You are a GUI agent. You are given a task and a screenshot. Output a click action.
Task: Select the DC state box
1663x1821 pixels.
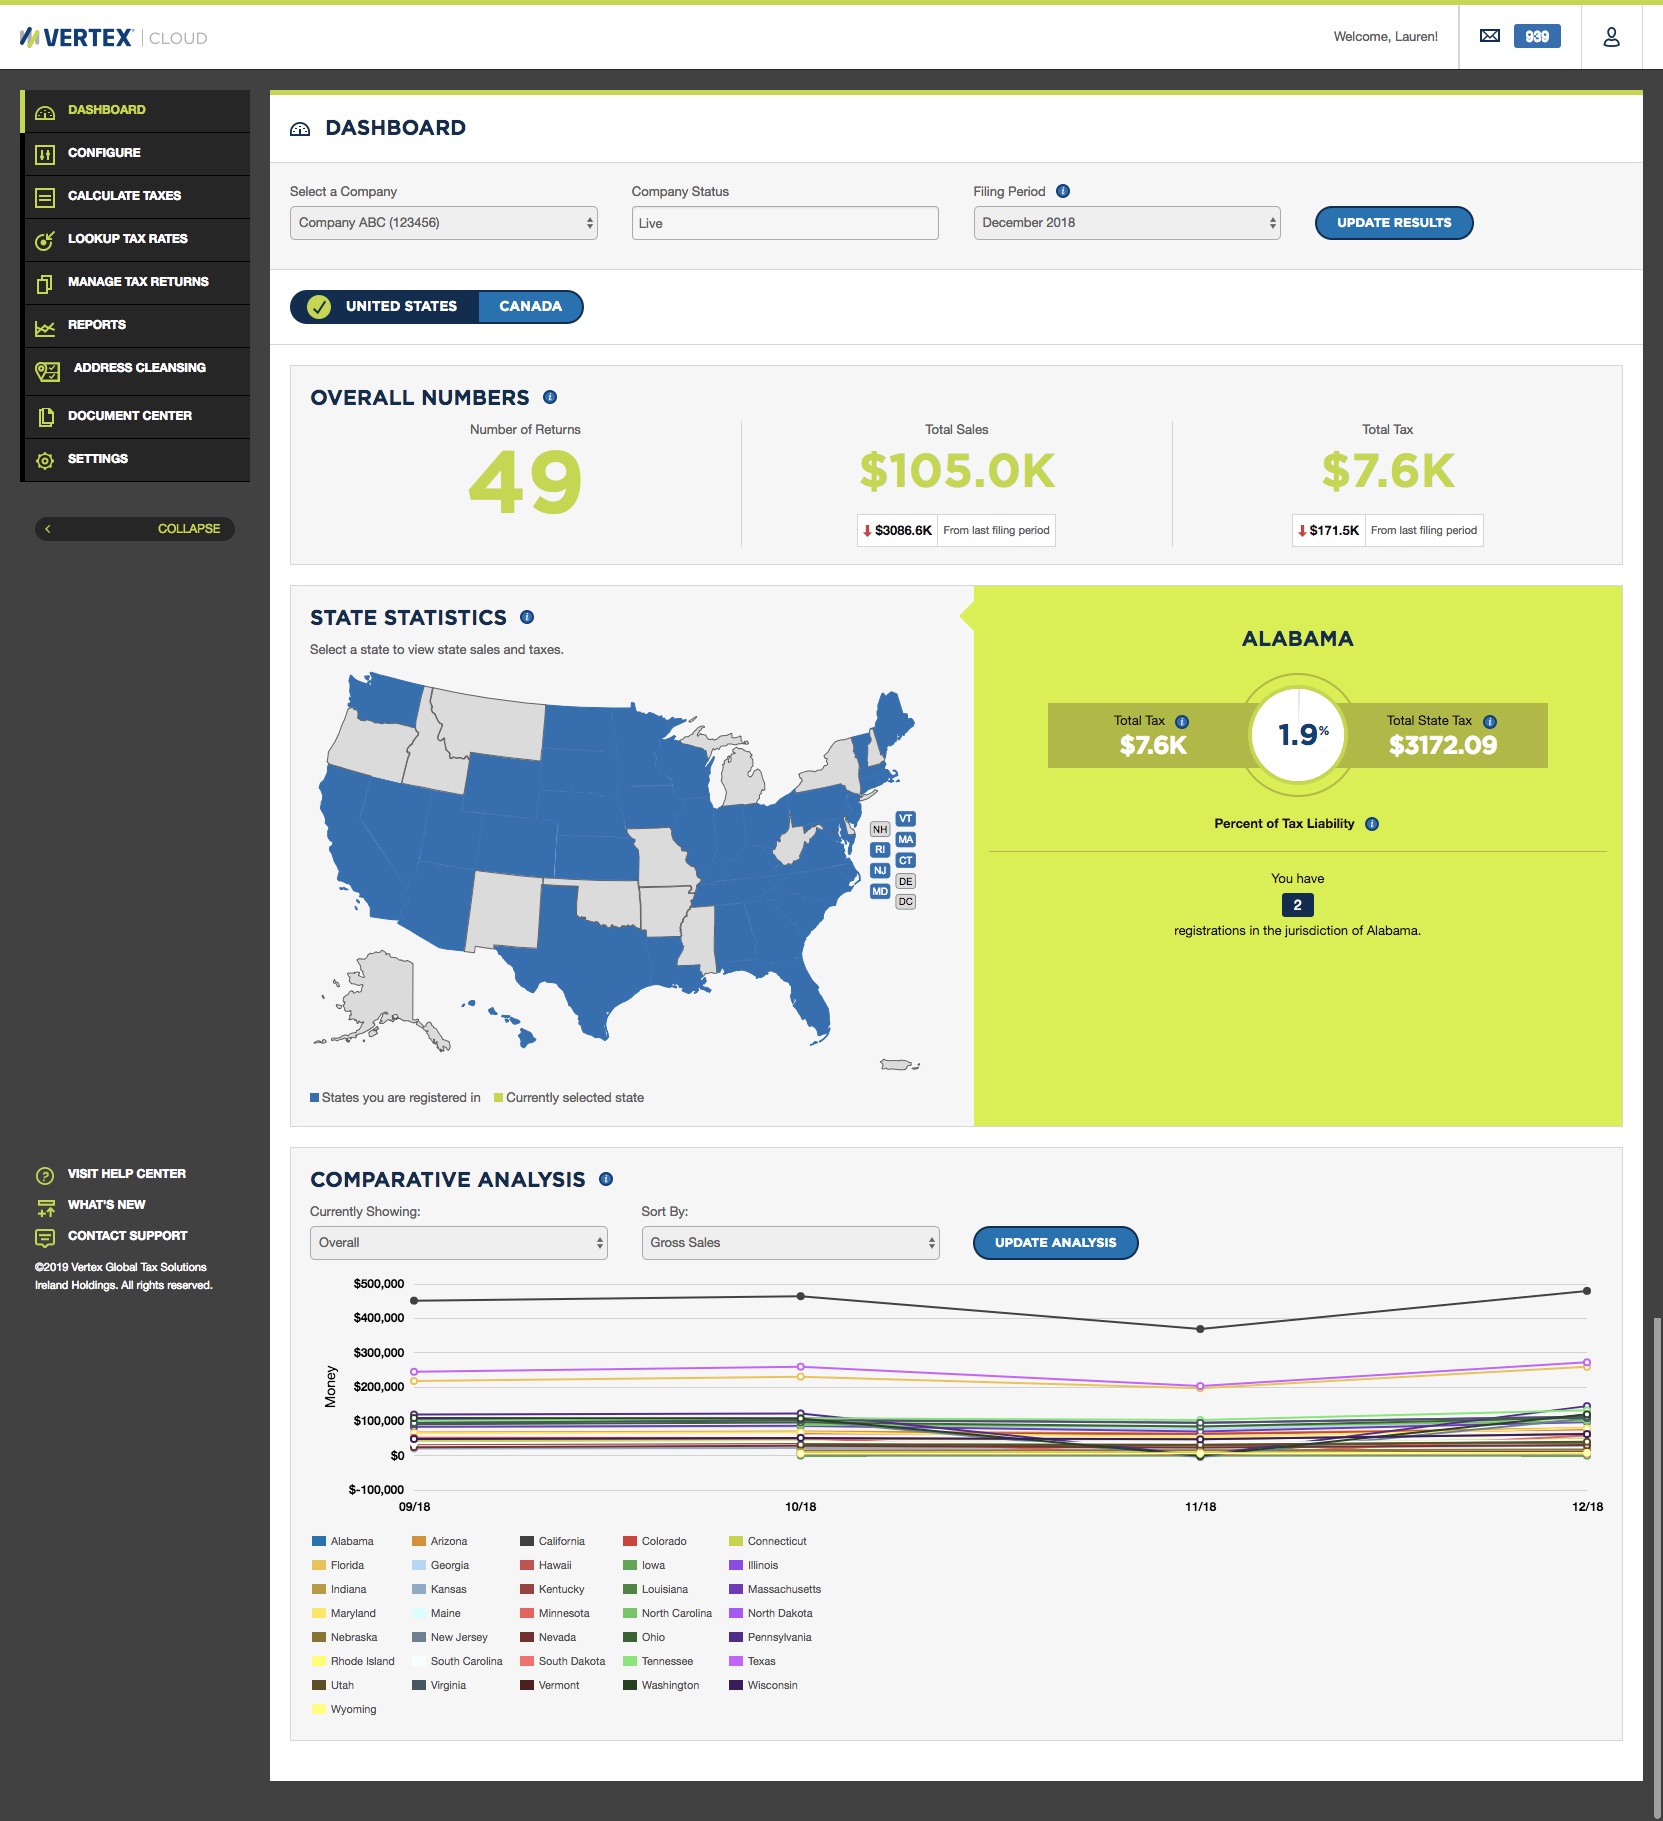[905, 902]
